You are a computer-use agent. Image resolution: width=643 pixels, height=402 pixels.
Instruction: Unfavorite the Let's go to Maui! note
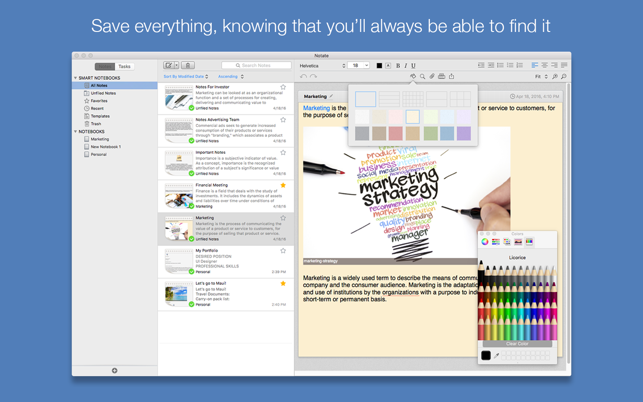pos(283,283)
